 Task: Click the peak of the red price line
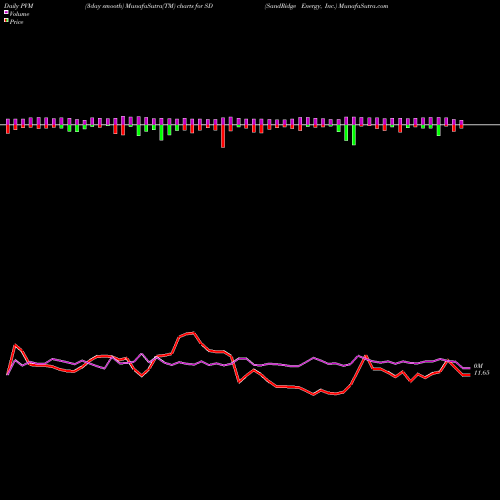193,332
